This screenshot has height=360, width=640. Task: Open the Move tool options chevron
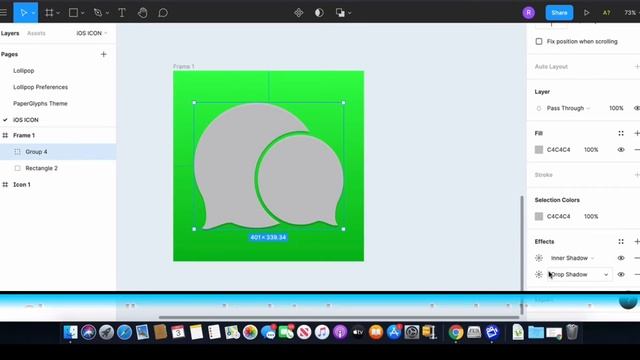33,13
